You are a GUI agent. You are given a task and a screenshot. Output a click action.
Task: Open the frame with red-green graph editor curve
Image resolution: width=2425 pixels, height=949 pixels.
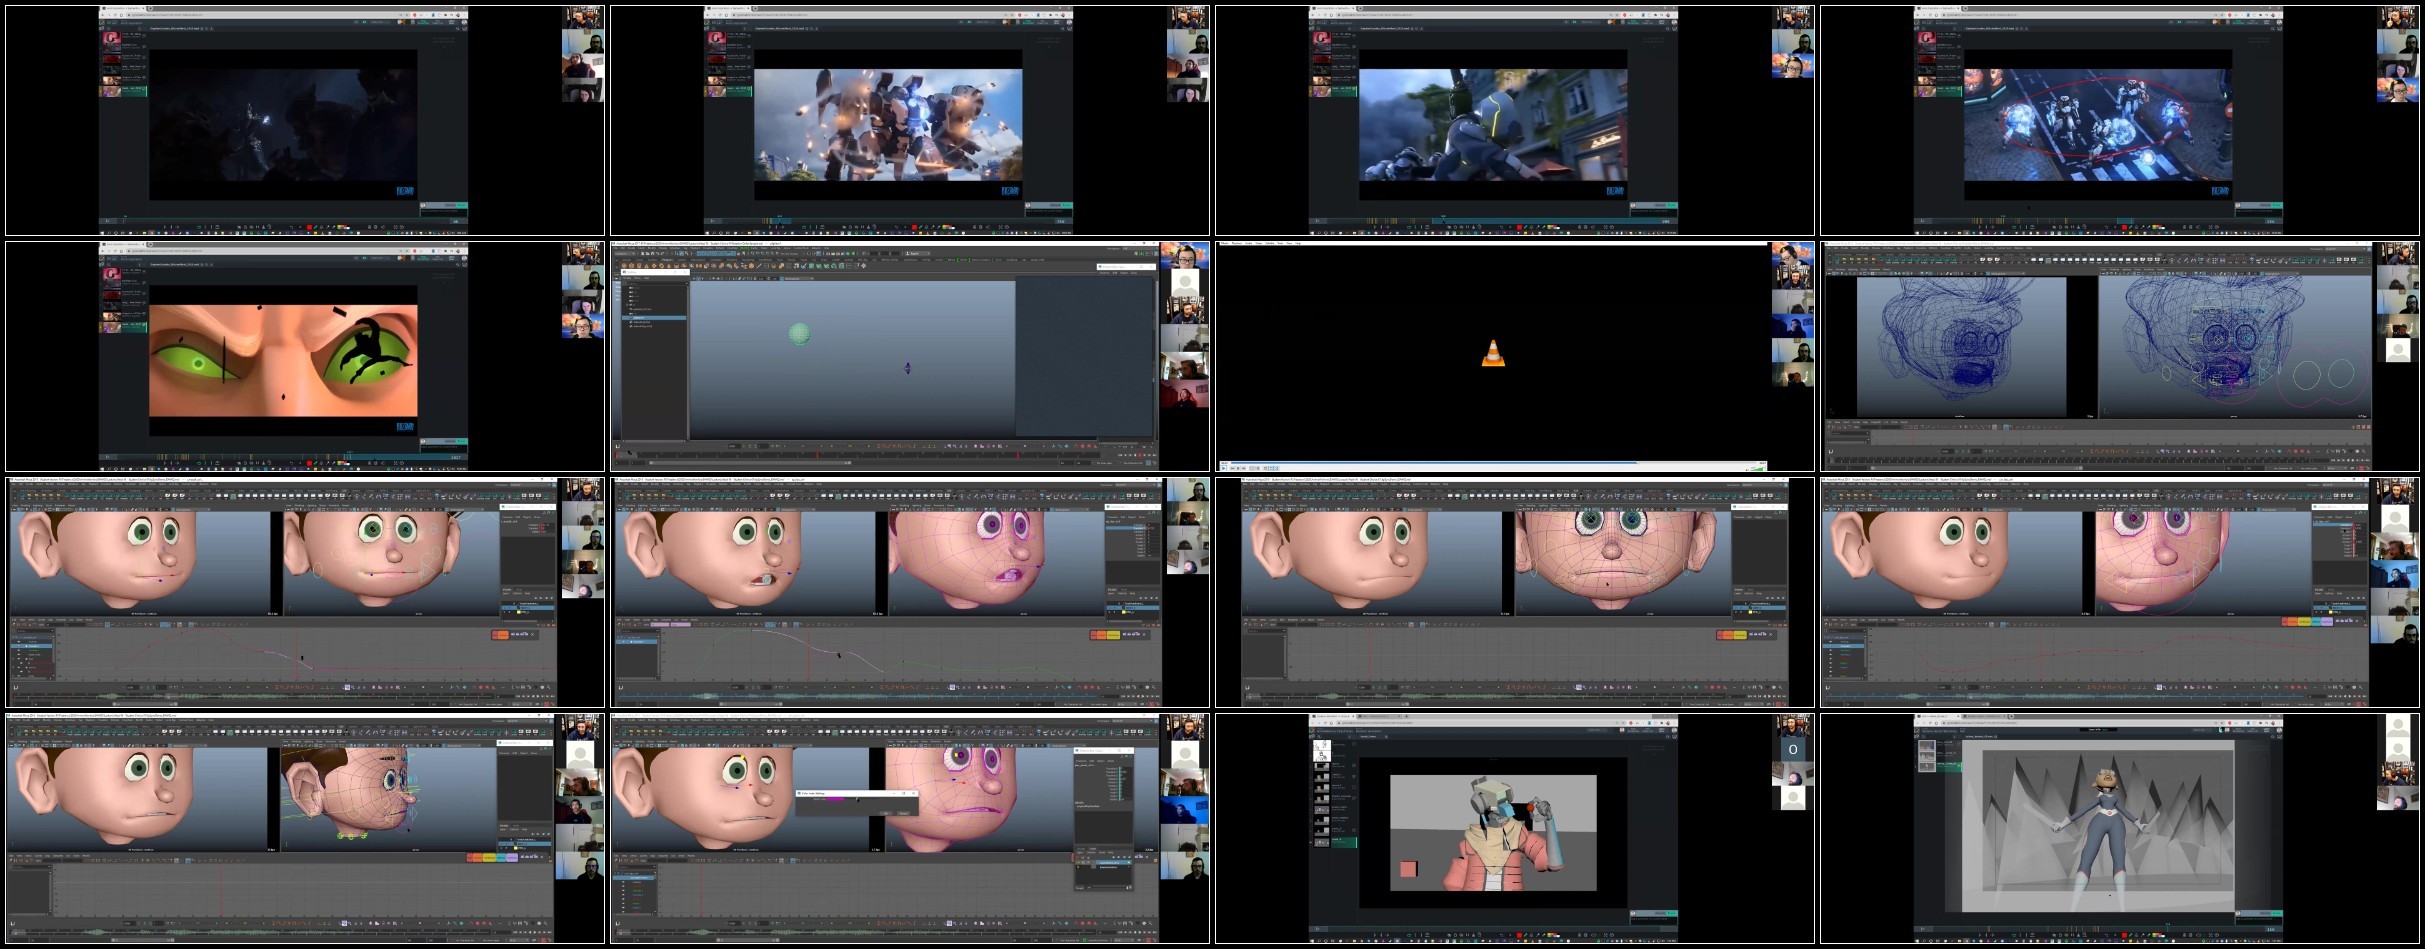[305, 592]
